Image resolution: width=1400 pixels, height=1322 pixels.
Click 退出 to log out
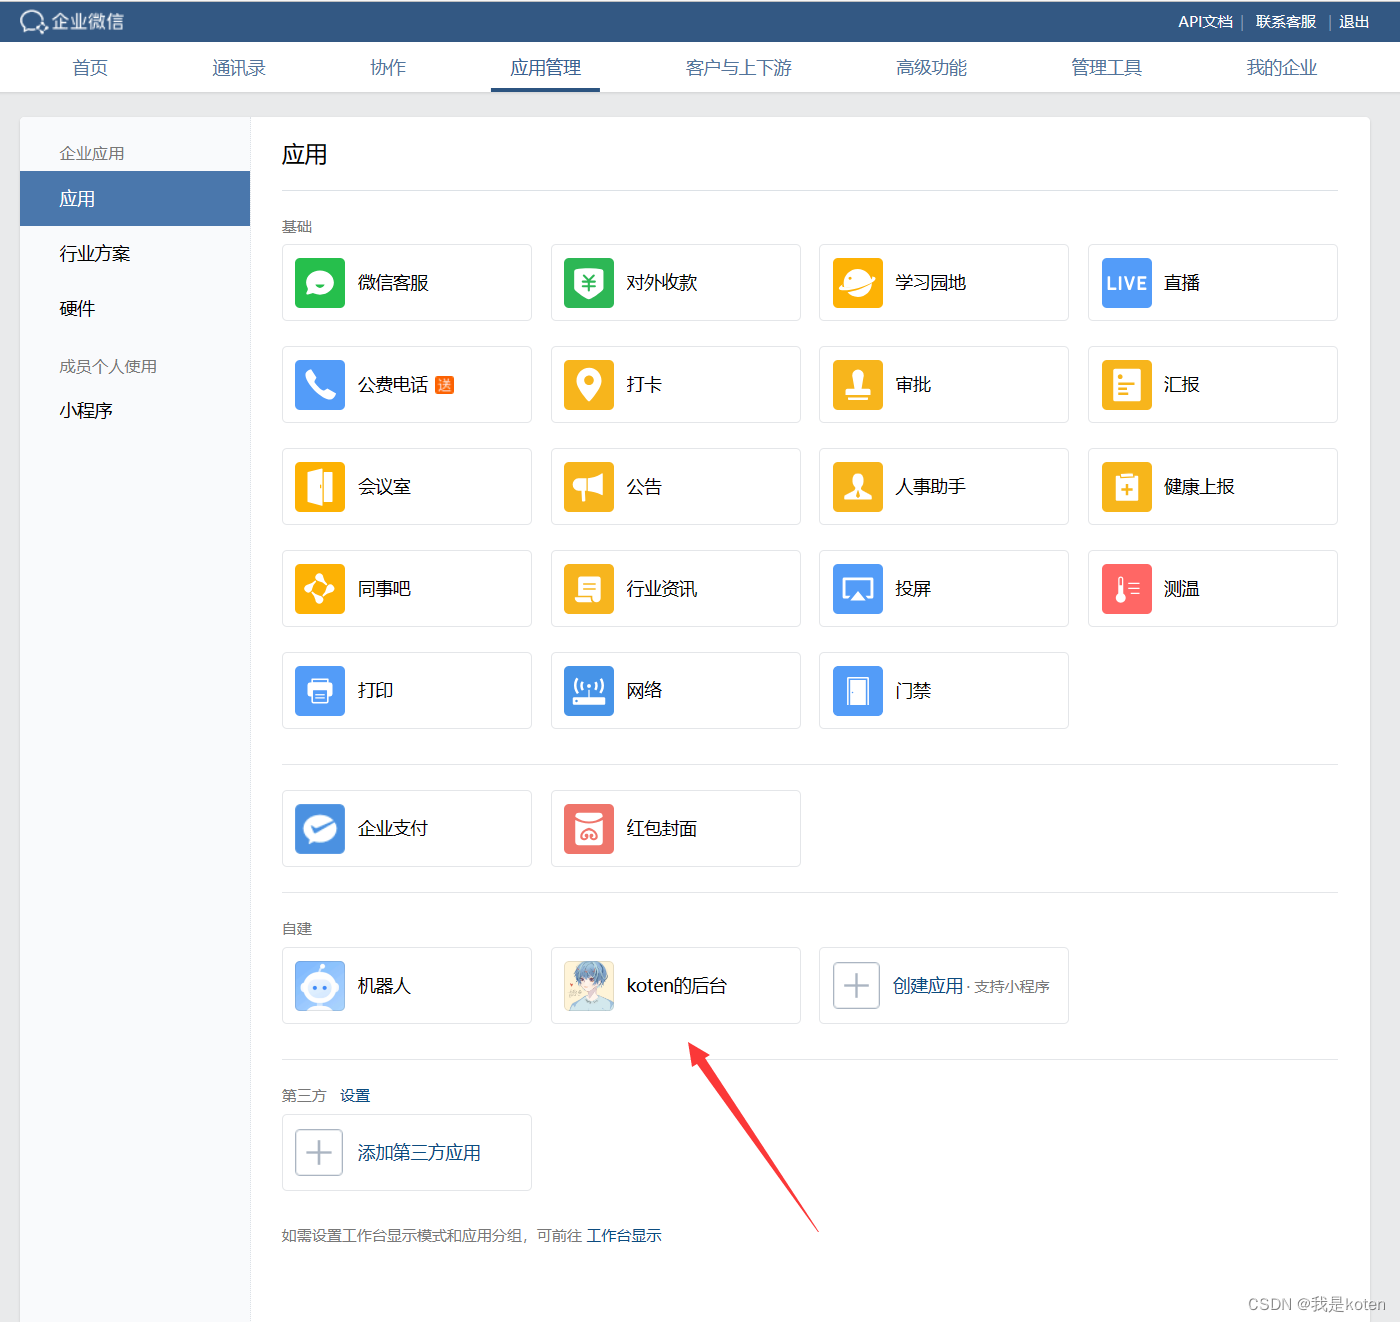[1354, 22]
